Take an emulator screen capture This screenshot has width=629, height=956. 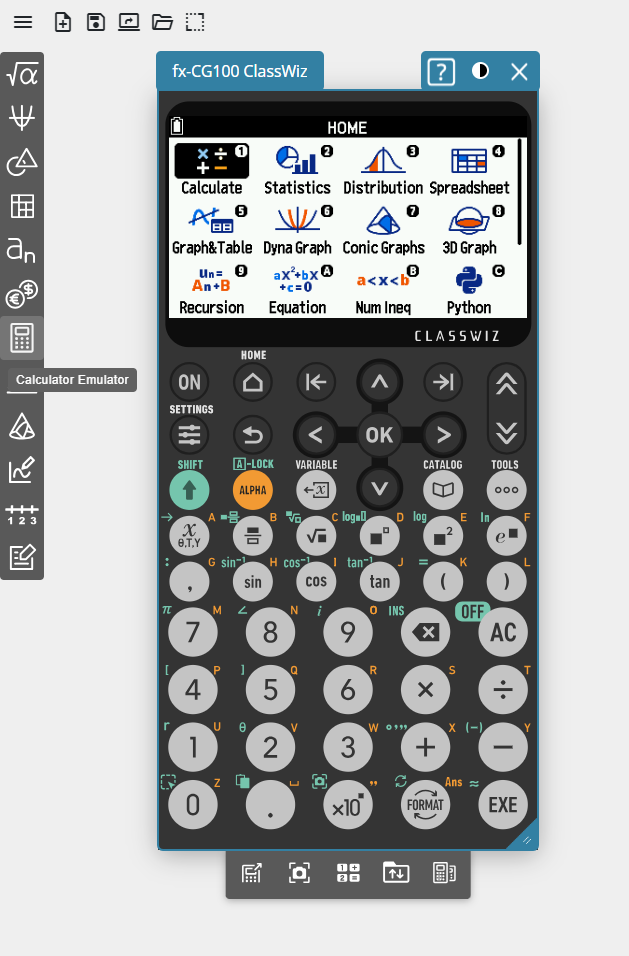click(299, 873)
